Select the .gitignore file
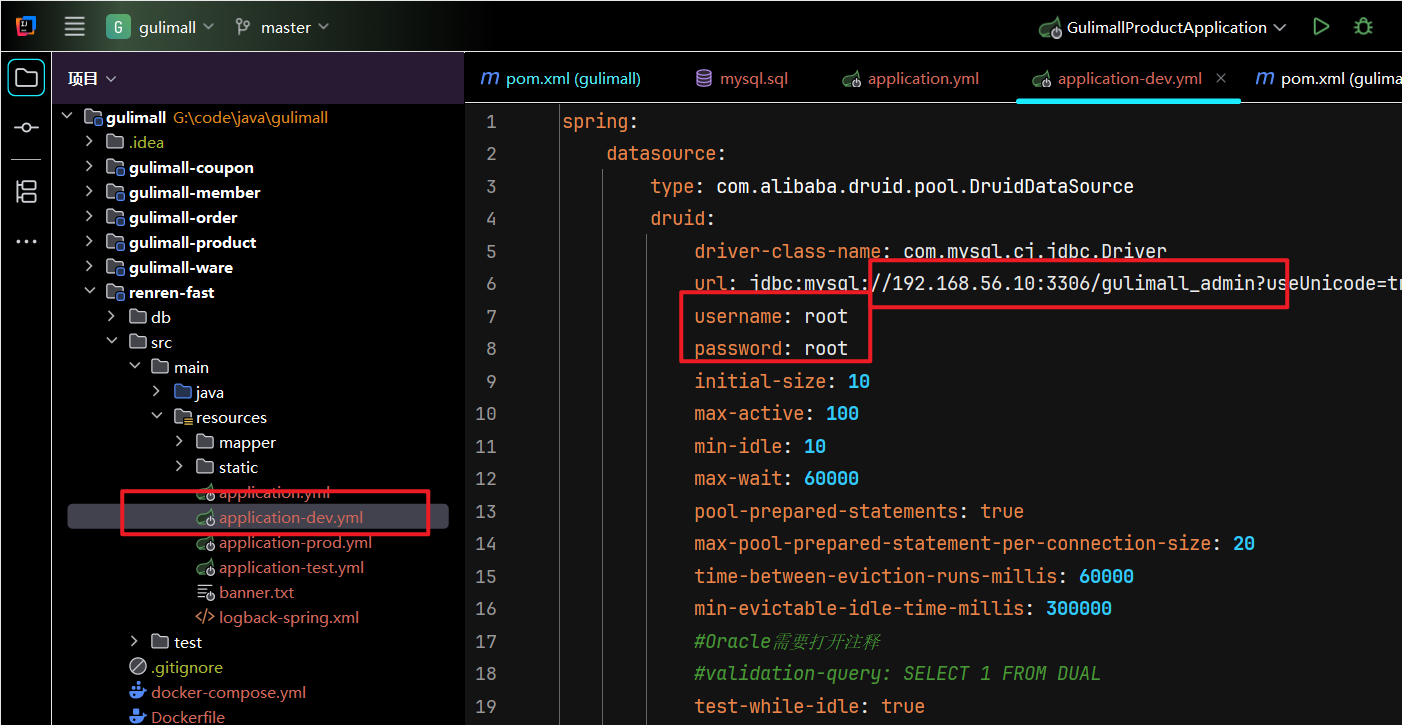 pyautogui.click(x=176, y=667)
